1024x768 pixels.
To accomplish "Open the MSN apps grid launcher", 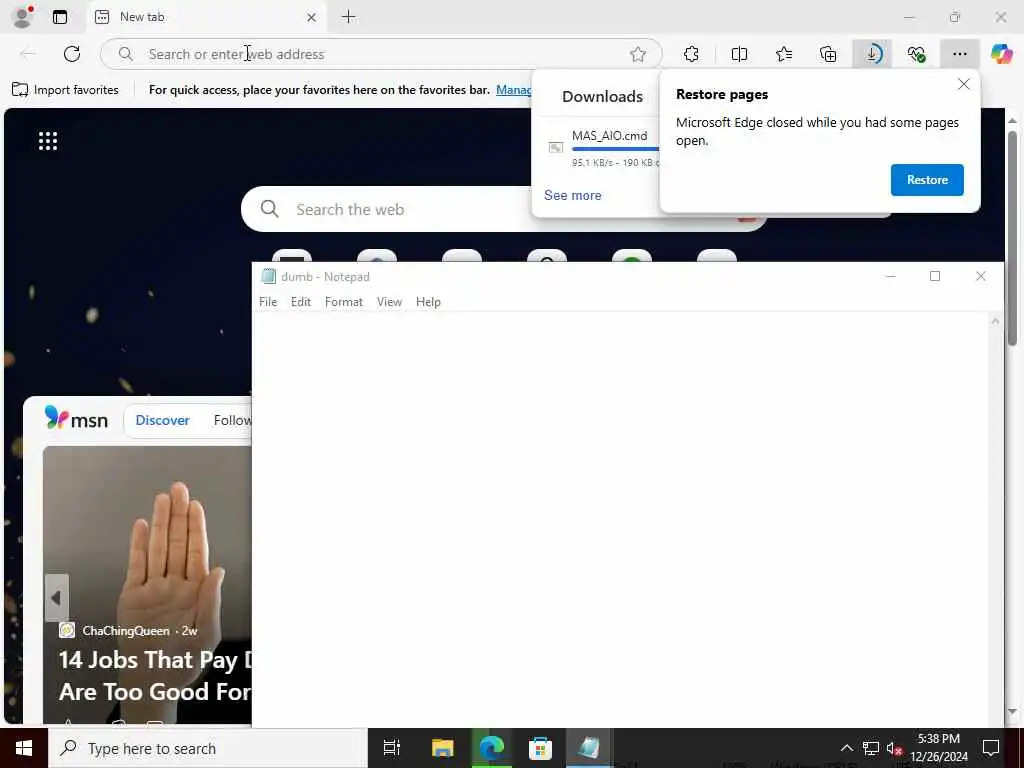I will click(48, 140).
